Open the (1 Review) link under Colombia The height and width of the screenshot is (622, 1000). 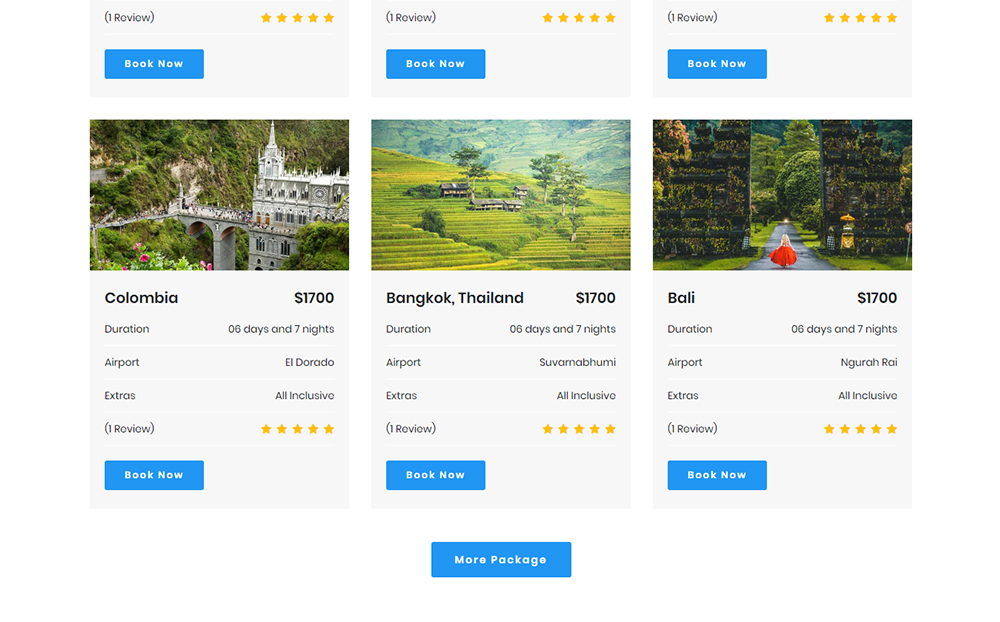[129, 429]
